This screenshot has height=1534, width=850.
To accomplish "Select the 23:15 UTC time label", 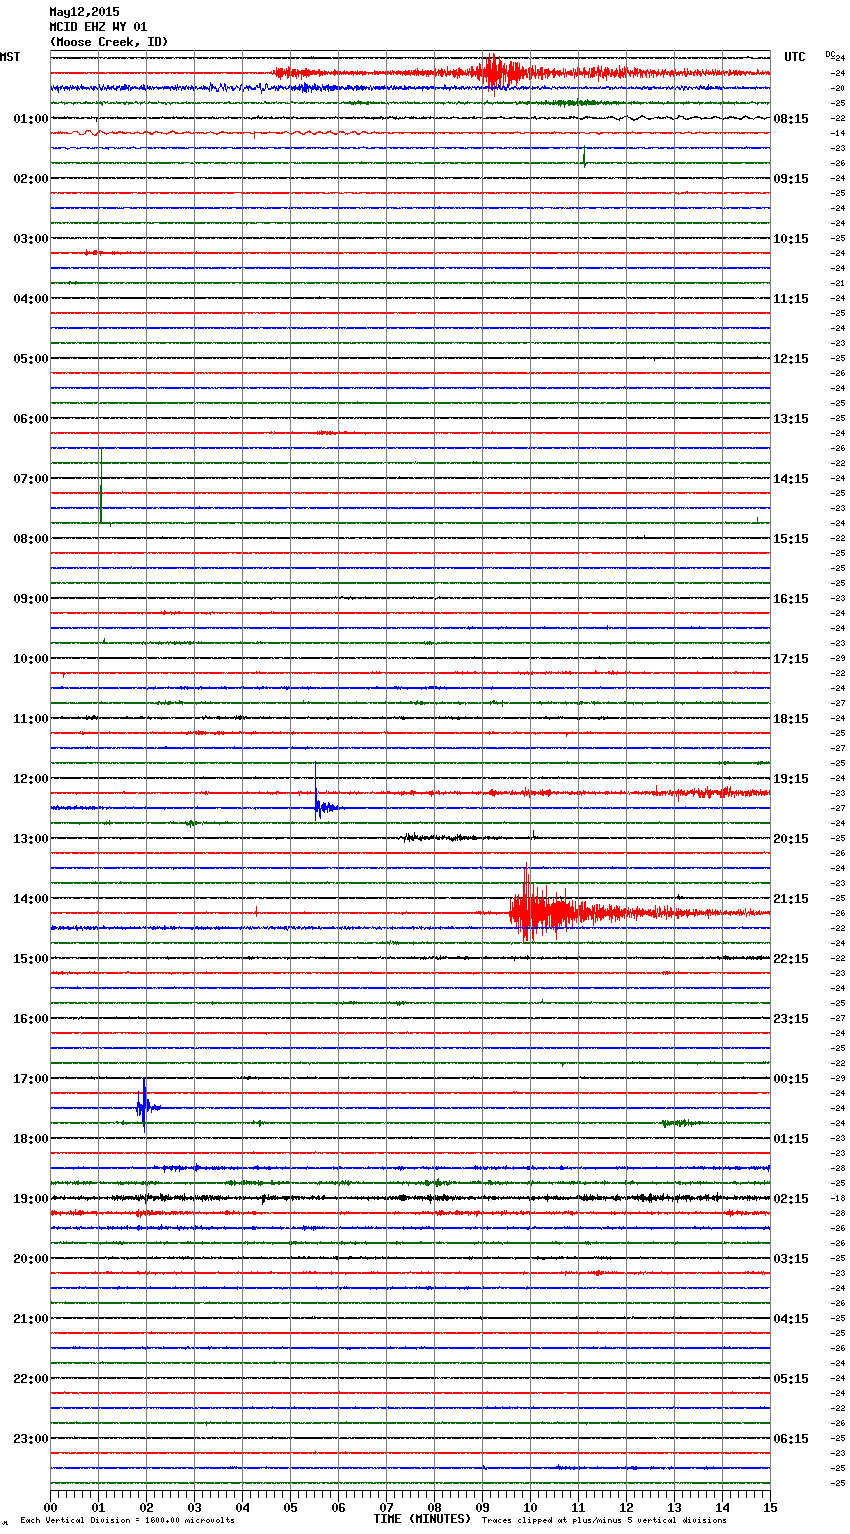I will click(791, 1019).
